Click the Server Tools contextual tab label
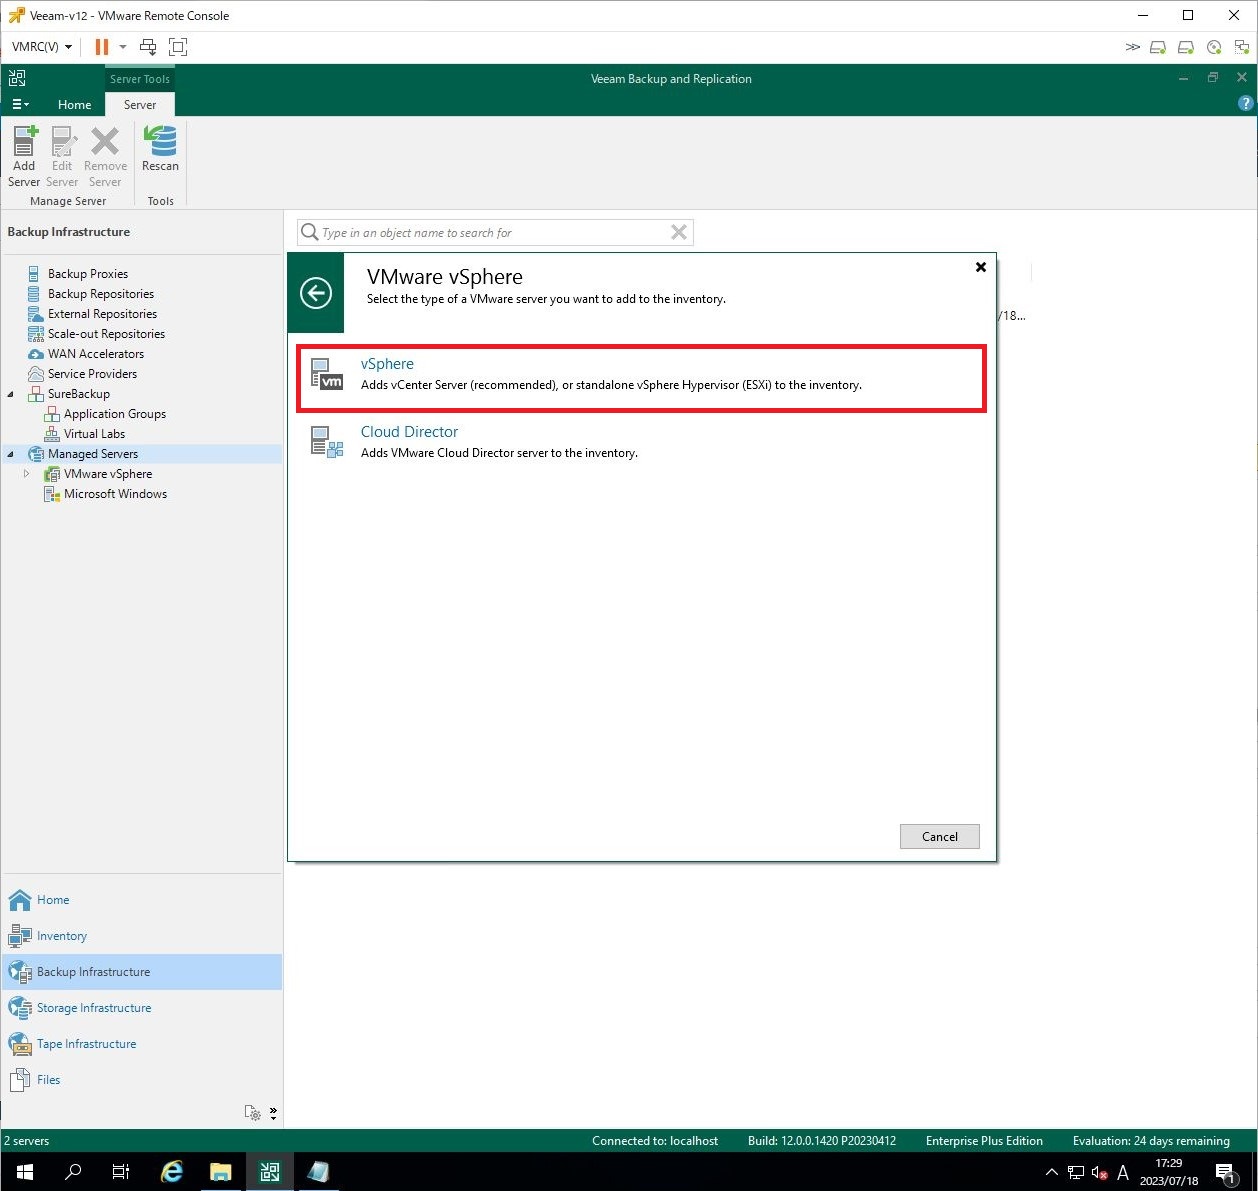 tap(140, 79)
